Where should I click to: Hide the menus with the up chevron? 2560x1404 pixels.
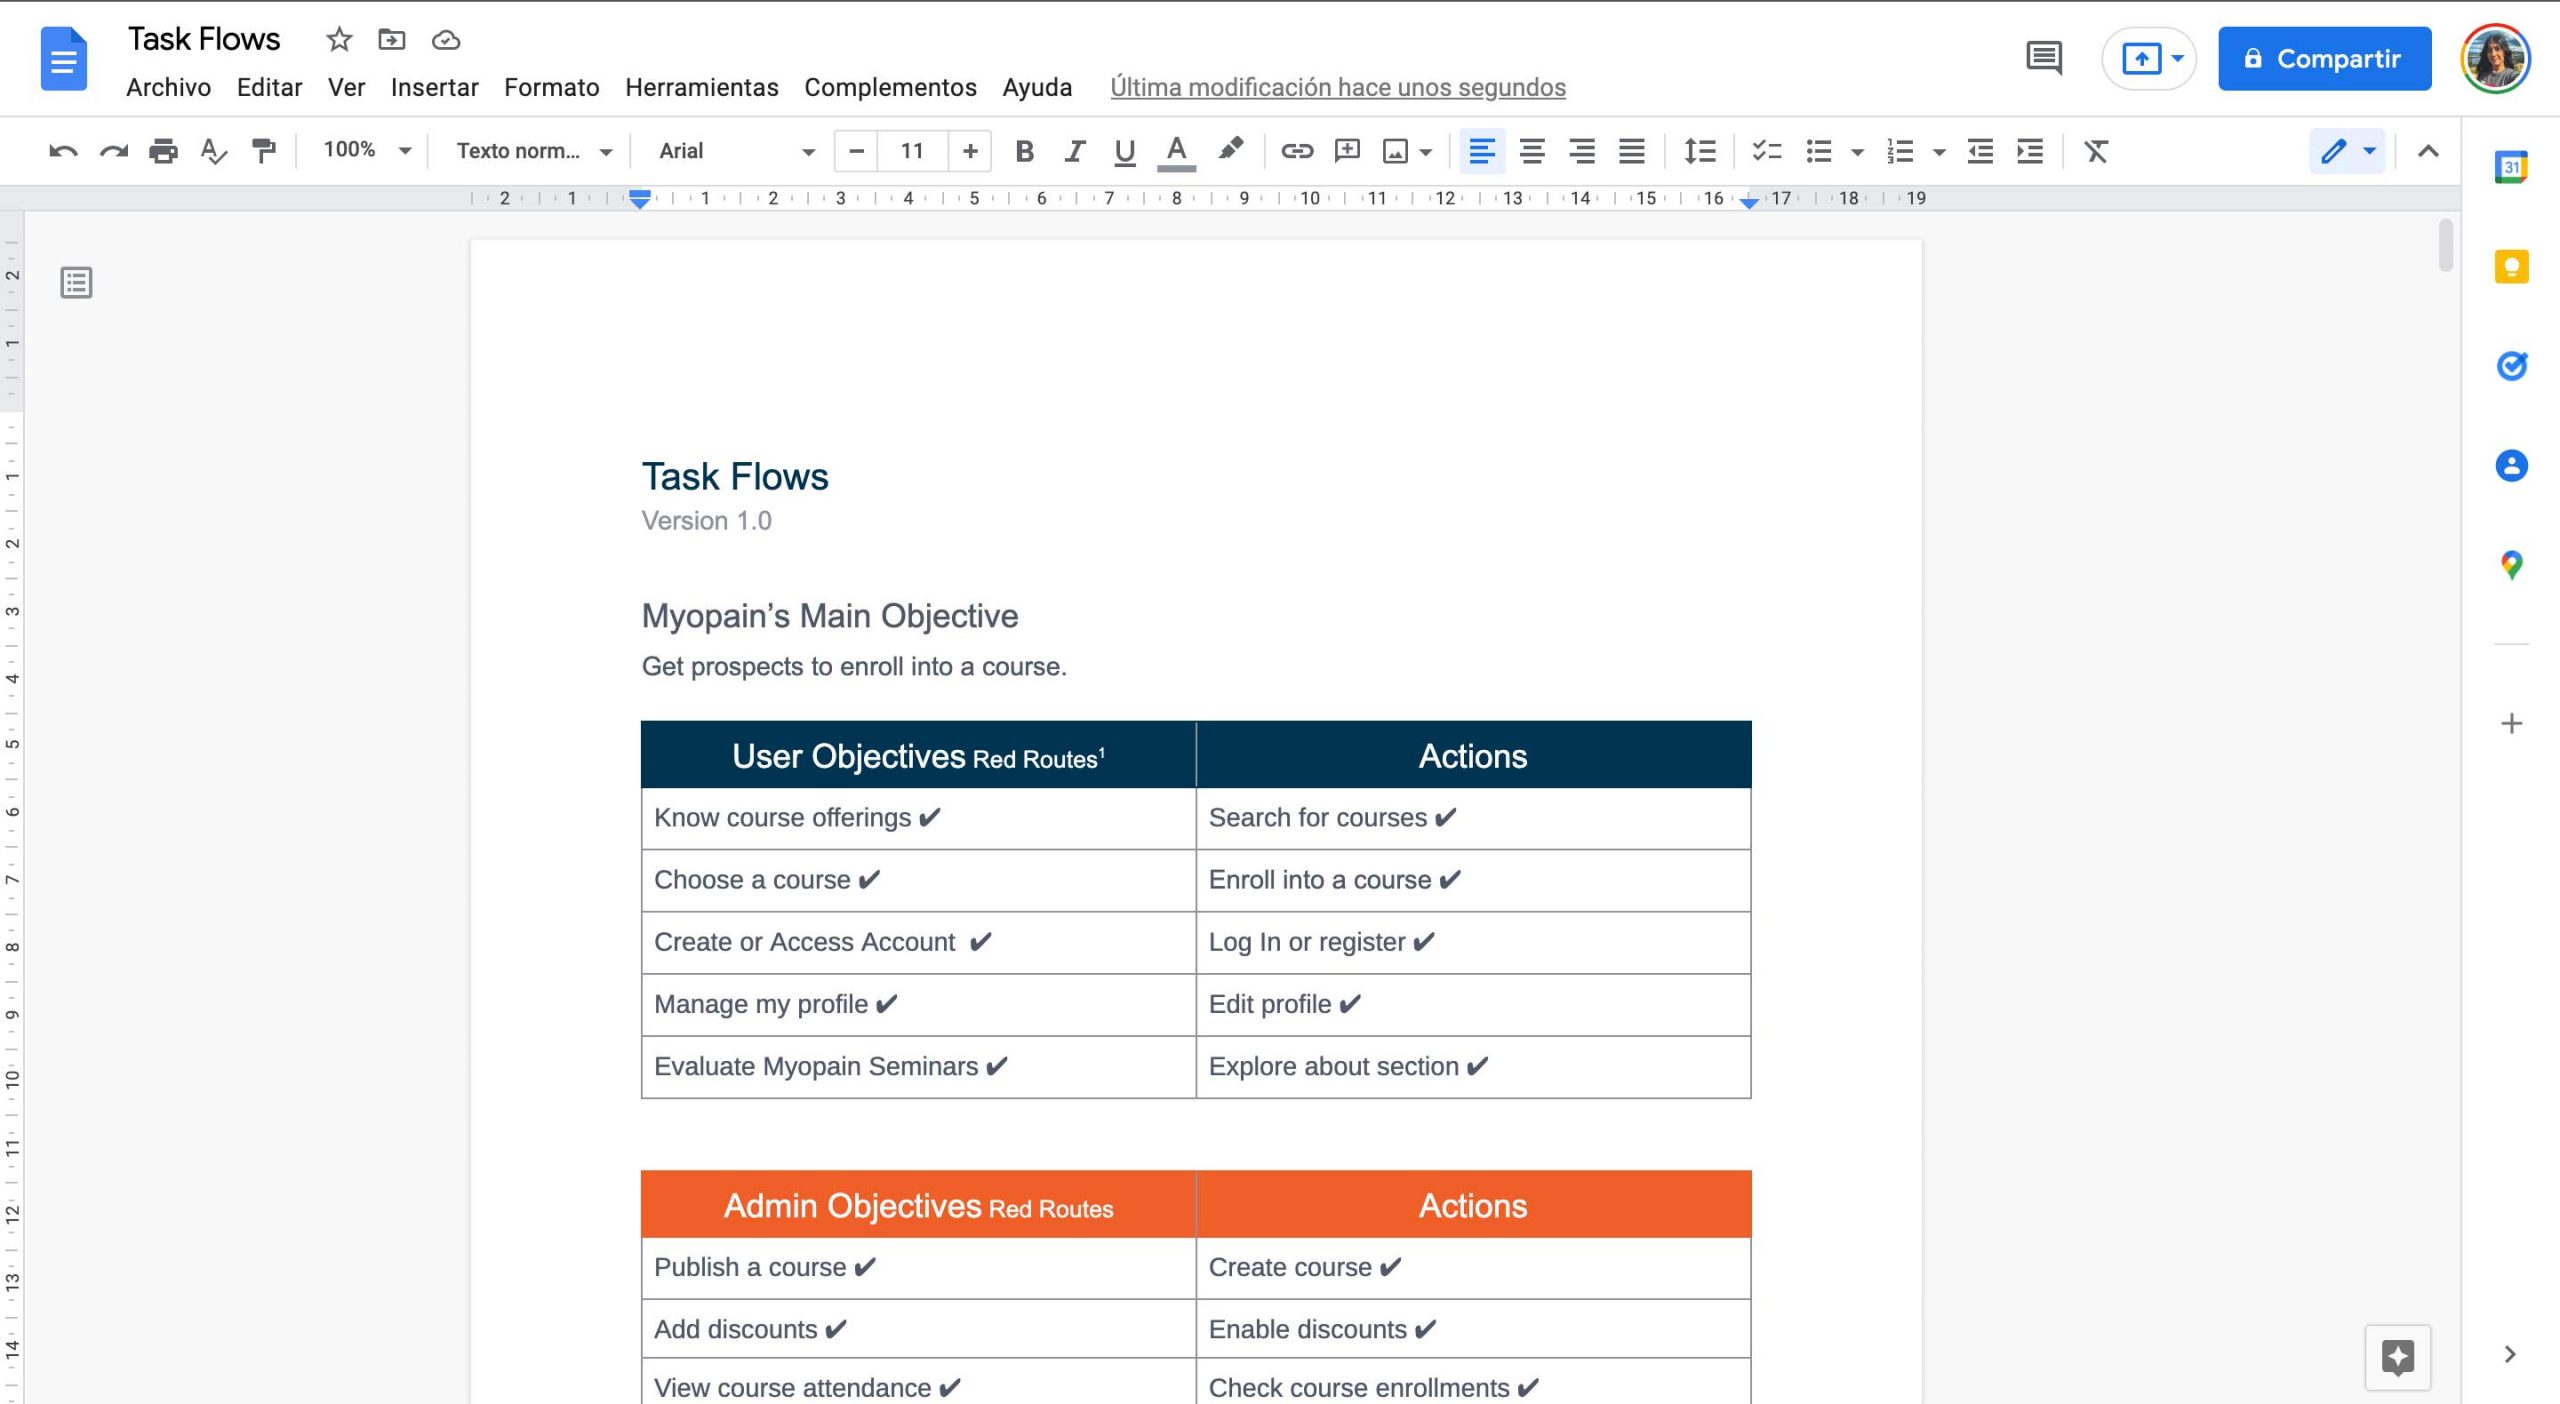point(2428,151)
